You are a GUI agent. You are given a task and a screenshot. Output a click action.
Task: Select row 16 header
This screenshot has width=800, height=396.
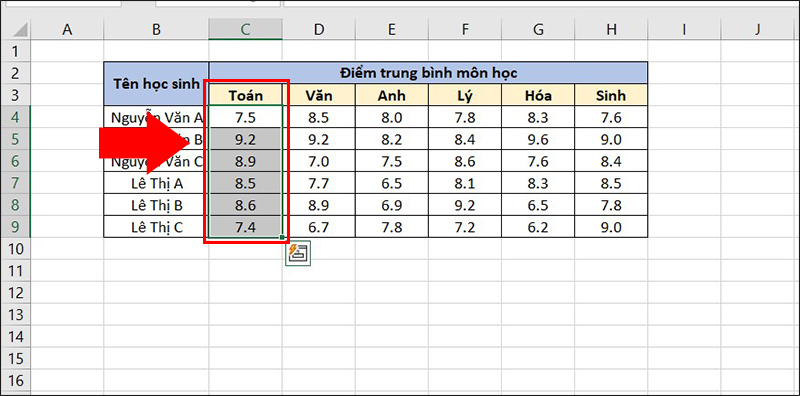tap(16, 380)
